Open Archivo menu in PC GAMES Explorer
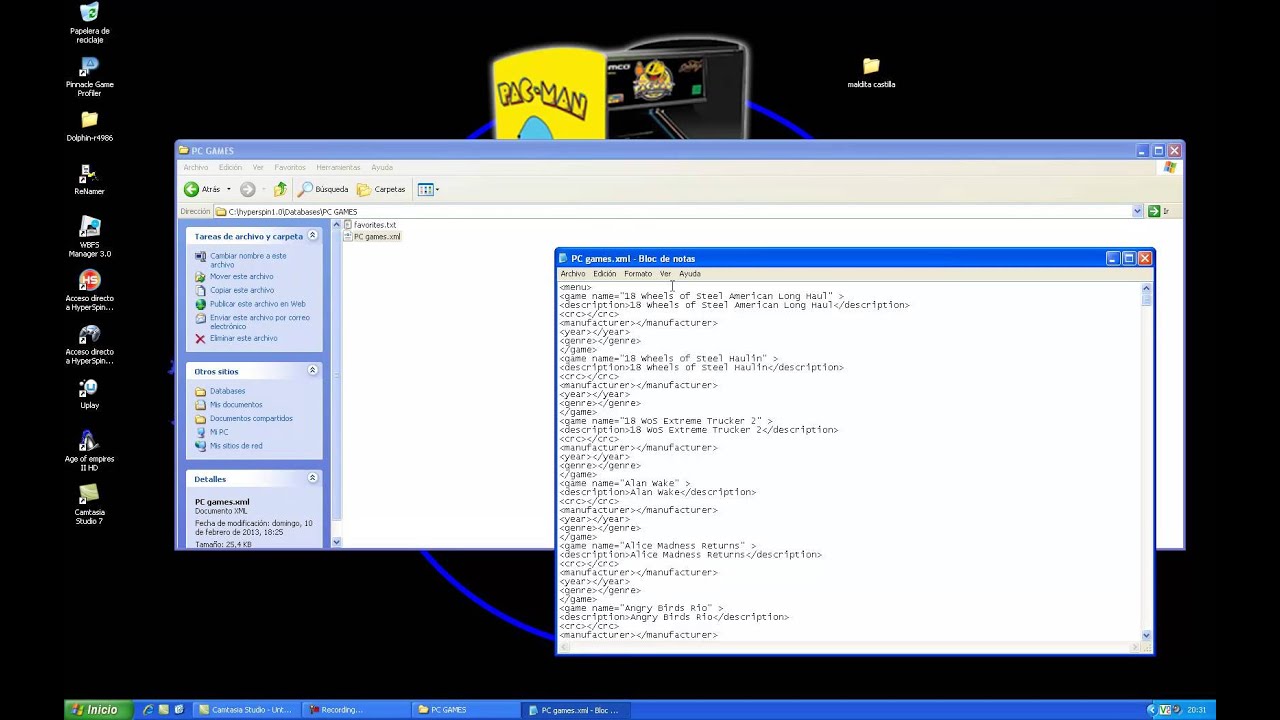This screenshot has height=720, width=1280. (195, 168)
